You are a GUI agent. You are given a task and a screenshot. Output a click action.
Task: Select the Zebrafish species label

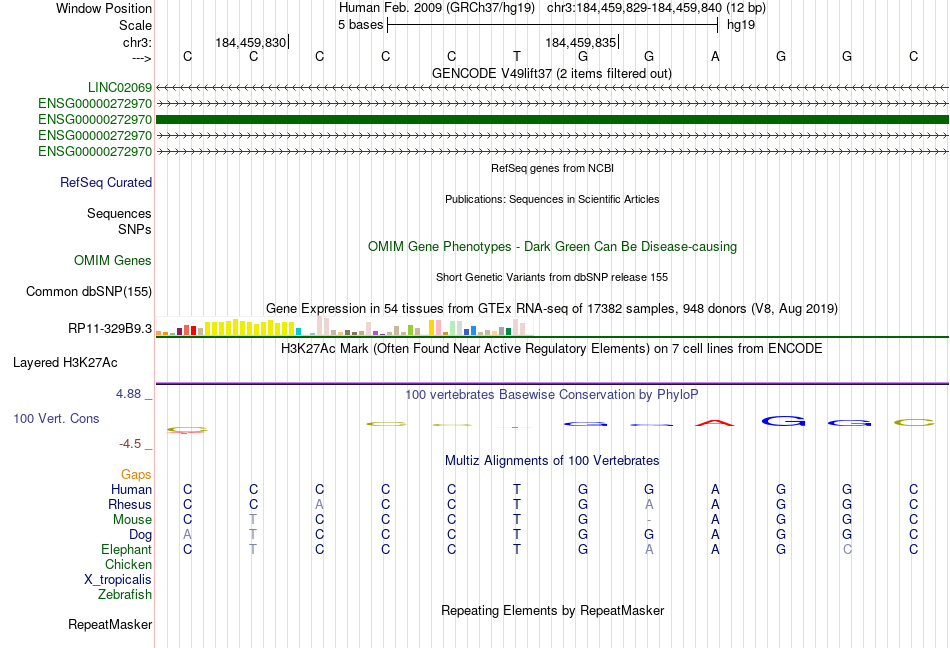click(125, 595)
